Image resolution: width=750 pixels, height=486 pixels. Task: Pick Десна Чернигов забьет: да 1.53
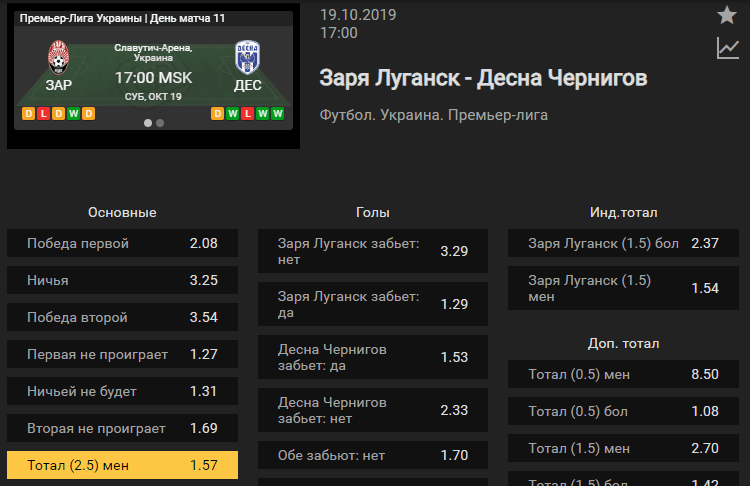[x=373, y=357]
